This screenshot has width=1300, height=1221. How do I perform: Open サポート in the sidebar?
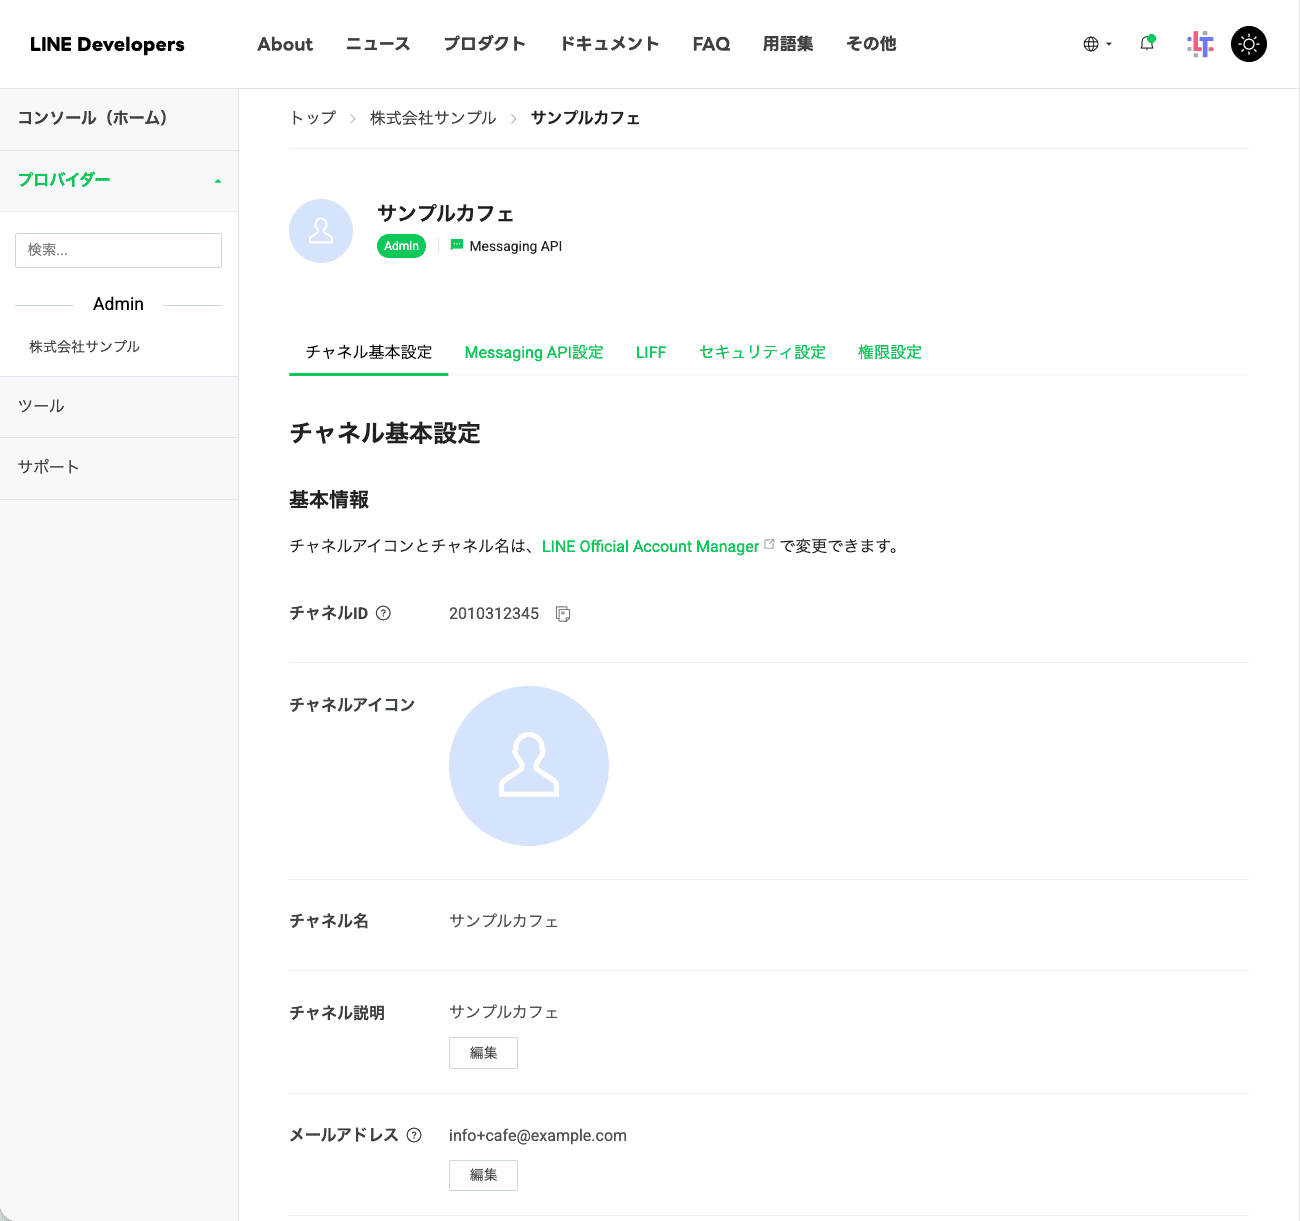(x=119, y=468)
